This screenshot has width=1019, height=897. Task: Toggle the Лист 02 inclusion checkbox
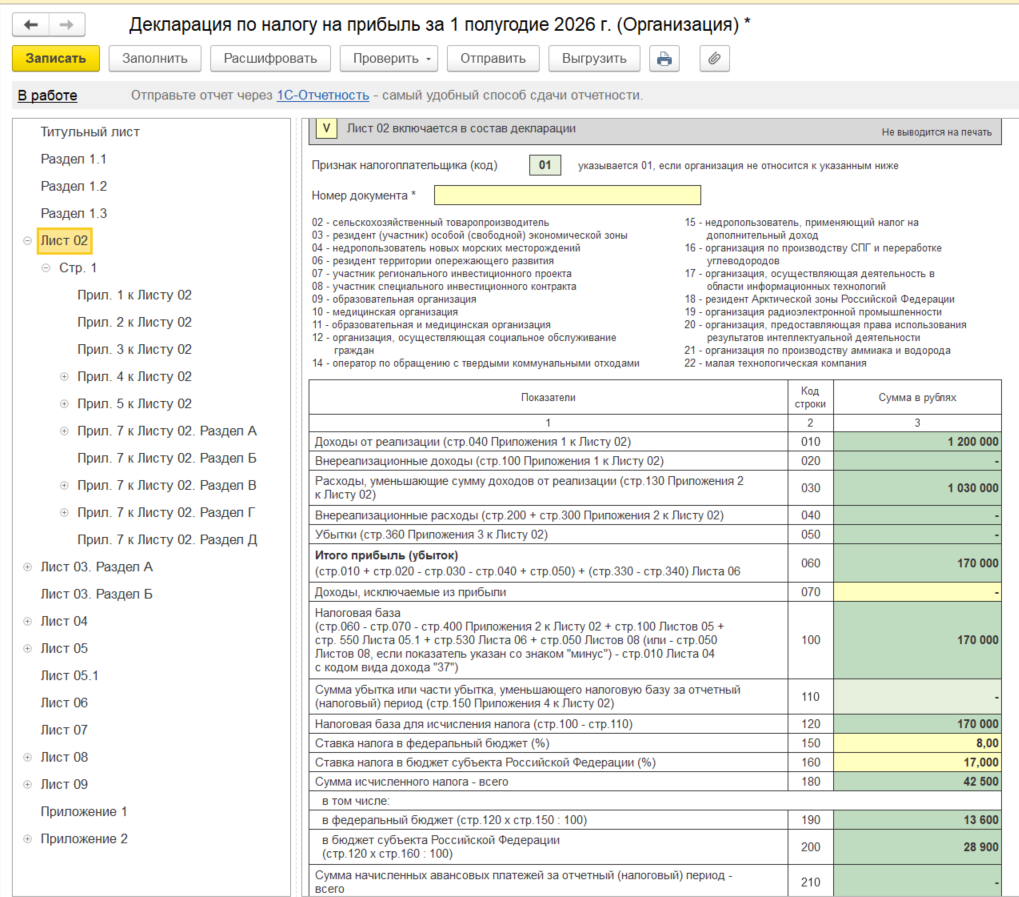326,128
